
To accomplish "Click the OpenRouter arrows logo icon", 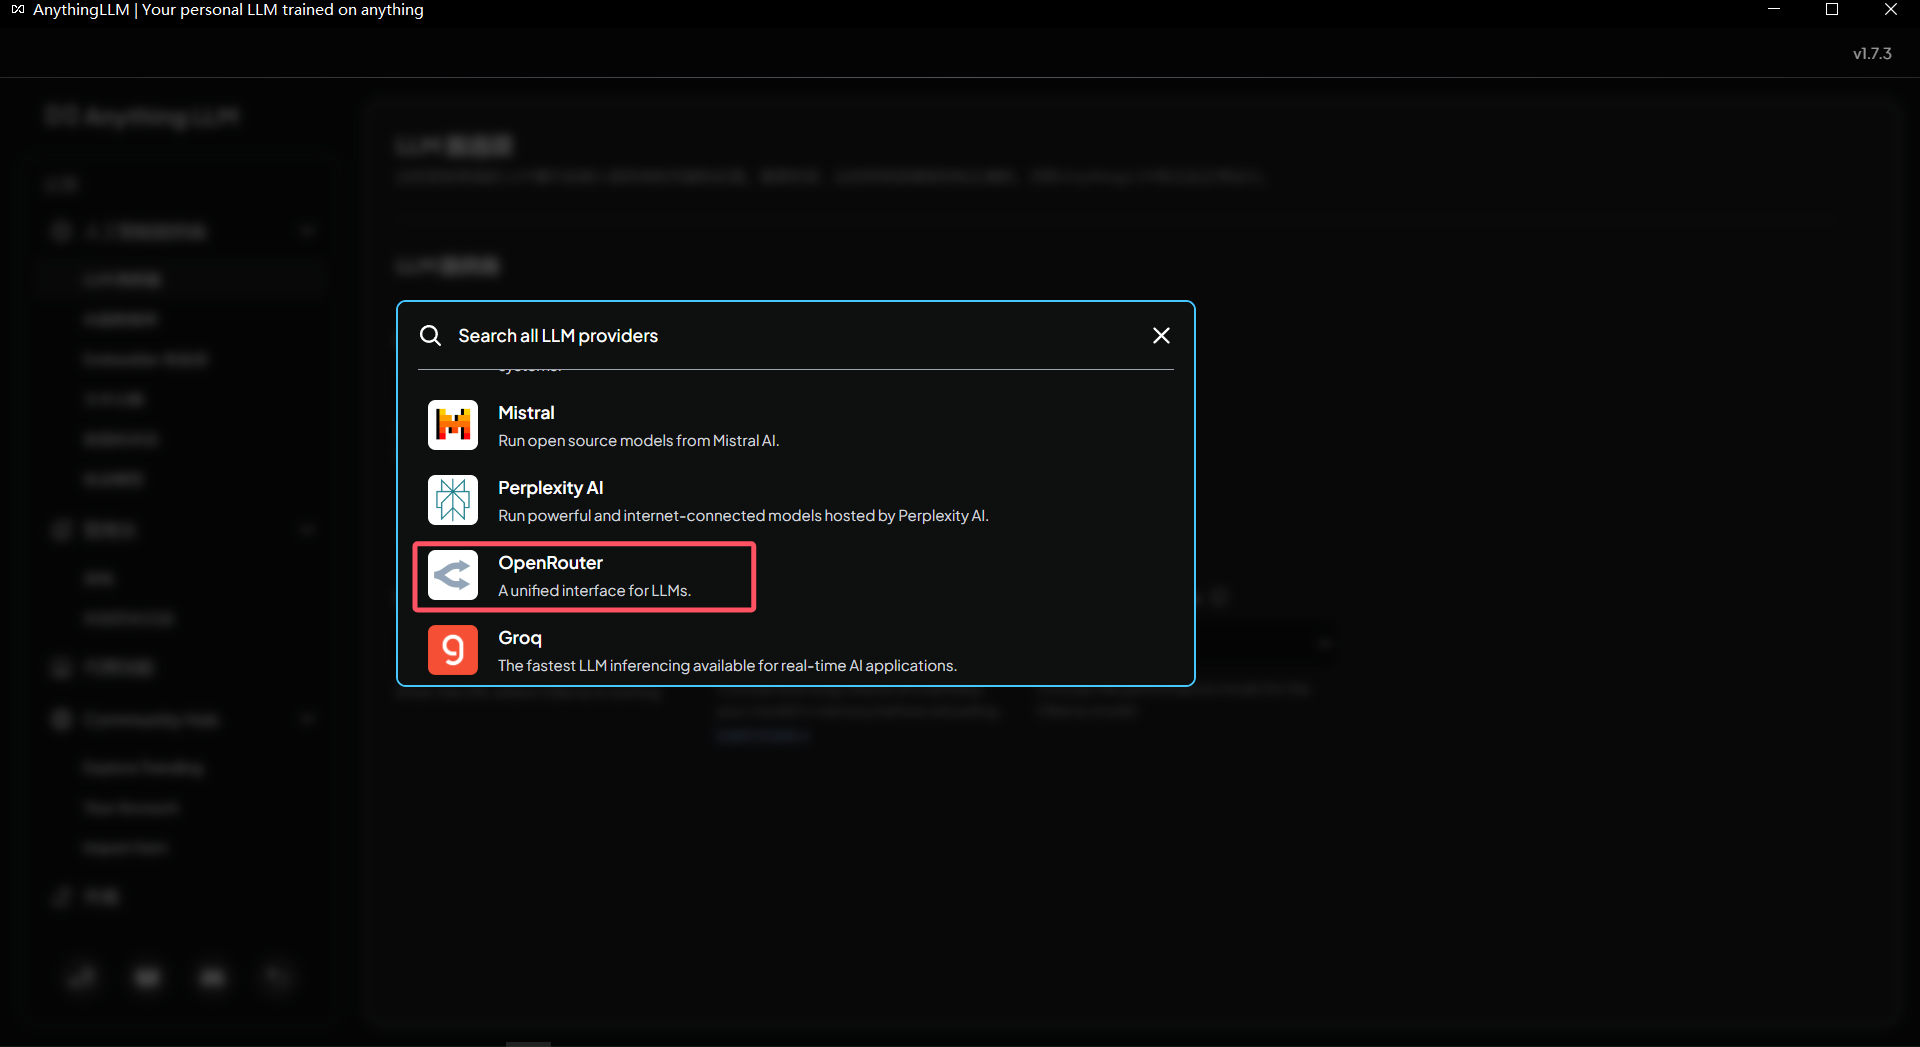I will [453, 575].
